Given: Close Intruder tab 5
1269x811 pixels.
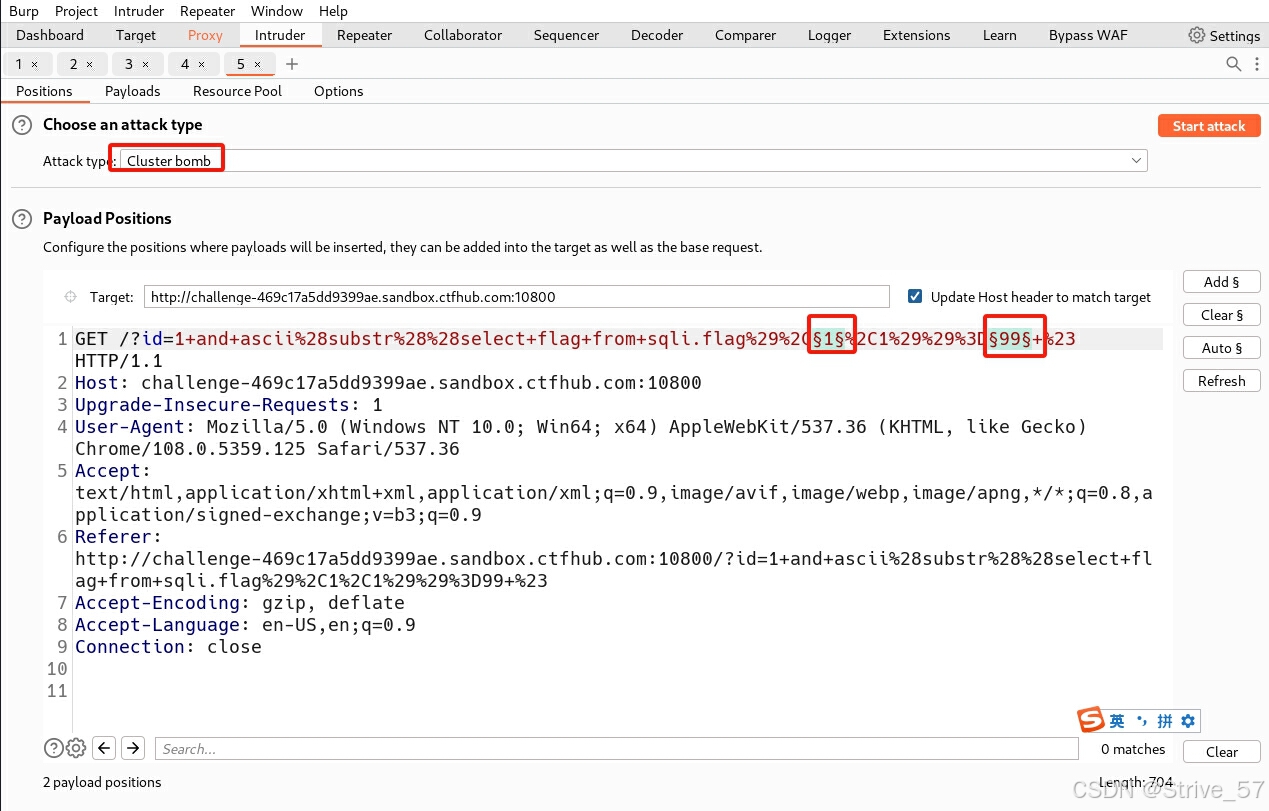Looking at the screenshot, I should point(257,64).
